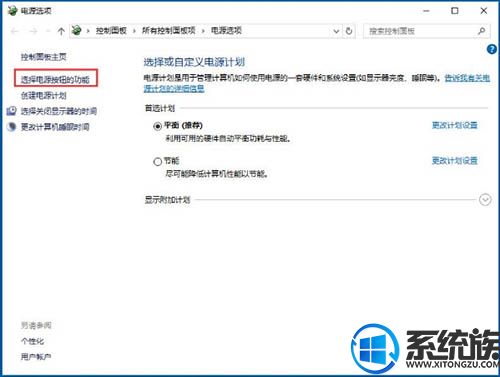The height and width of the screenshot is (377, 500).
Task: Open 选择电源按钮的功能
Action: pyautogui.click(x=55, y=79)
